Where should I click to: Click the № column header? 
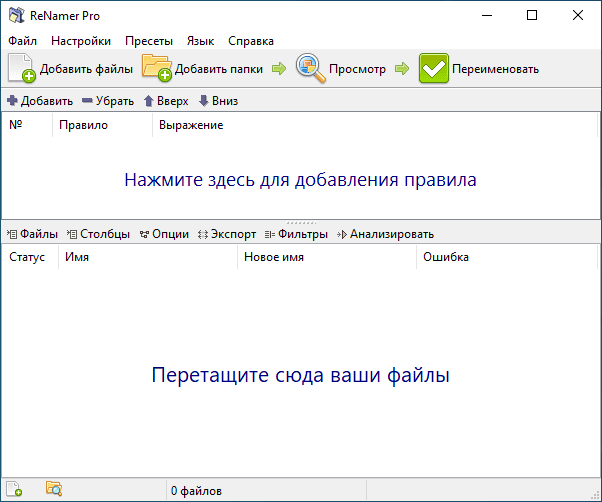coord(27,125)
